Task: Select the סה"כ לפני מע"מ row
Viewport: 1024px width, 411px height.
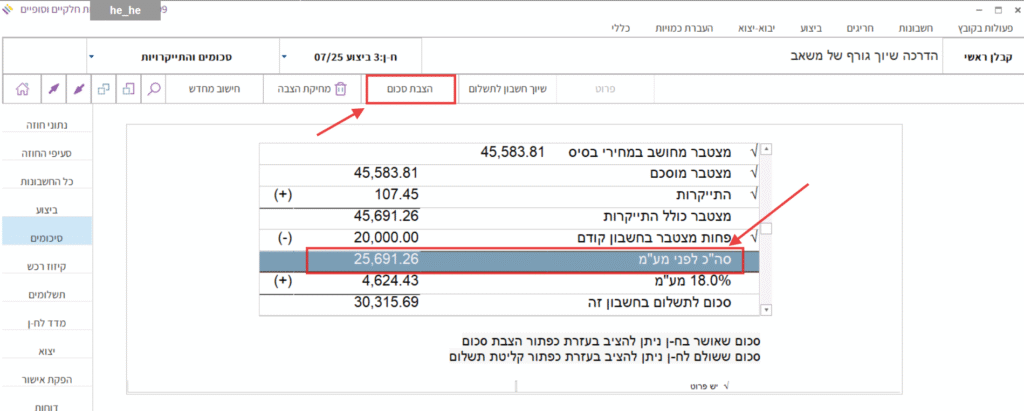Action: pyautogui.click(x=530, y=260)
